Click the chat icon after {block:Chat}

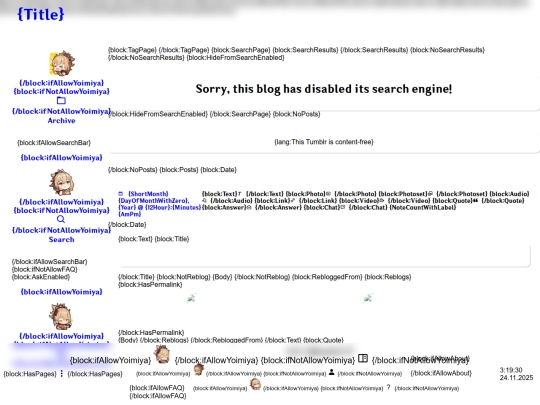click(343, 207)
